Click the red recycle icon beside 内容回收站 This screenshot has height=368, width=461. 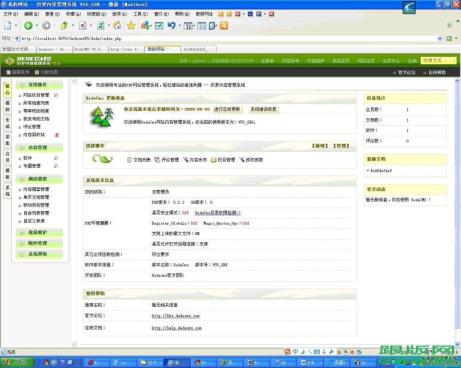[57, 135]
